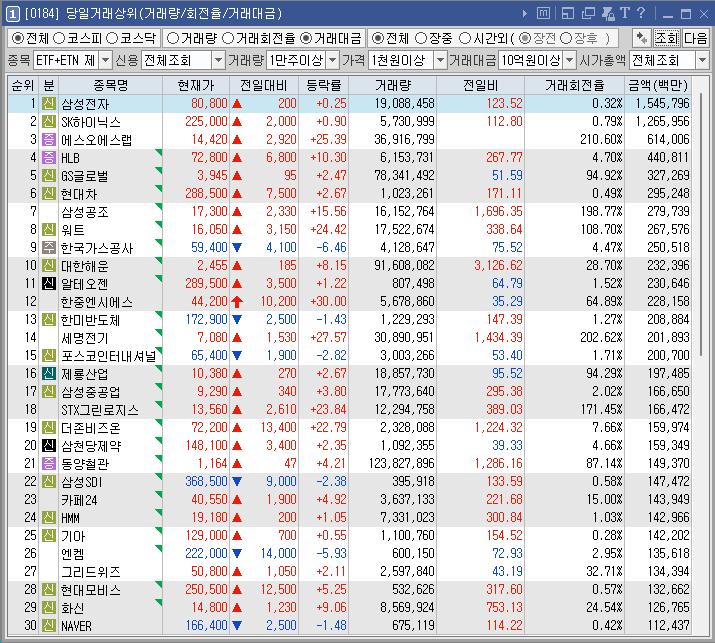Sort by the 거래회전율 column header
This screenshot has height=643, width=715.
(574, 85)
